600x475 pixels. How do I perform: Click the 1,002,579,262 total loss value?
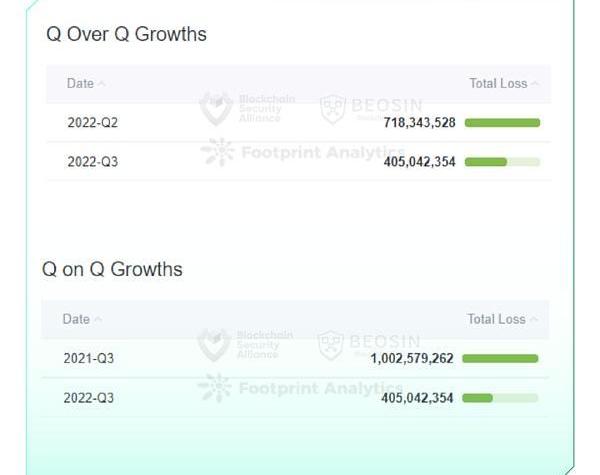click(x=412, y=358)
